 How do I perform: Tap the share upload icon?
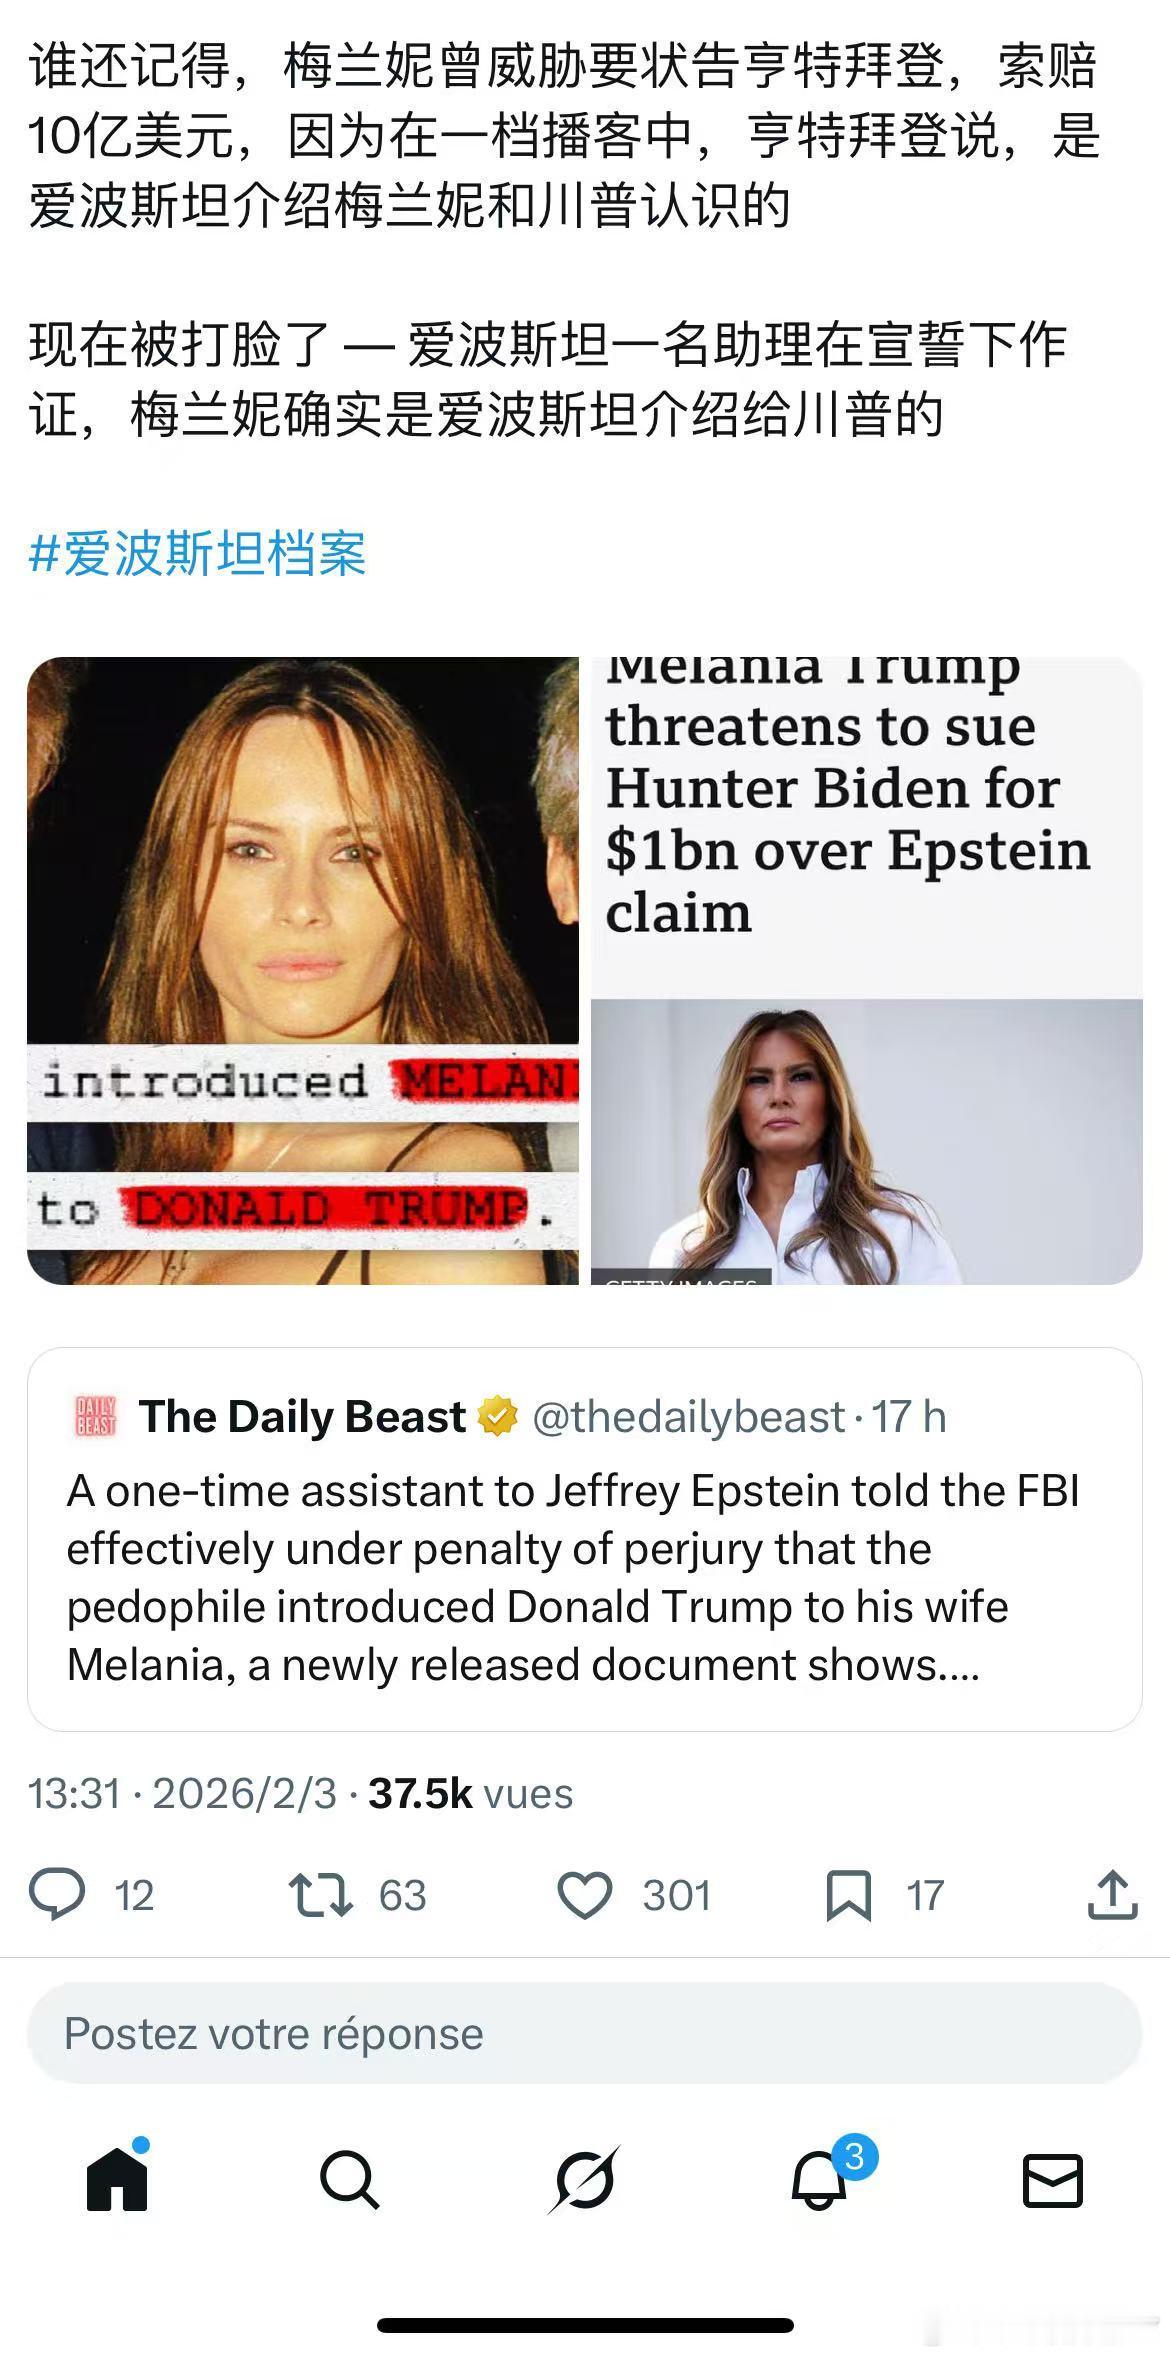click(x=1112, y=1894)
